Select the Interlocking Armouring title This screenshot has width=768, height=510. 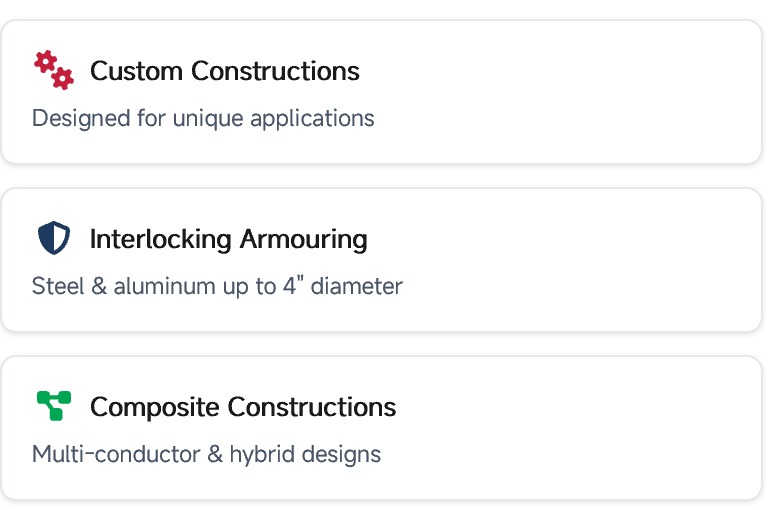(x=228, y=239)
